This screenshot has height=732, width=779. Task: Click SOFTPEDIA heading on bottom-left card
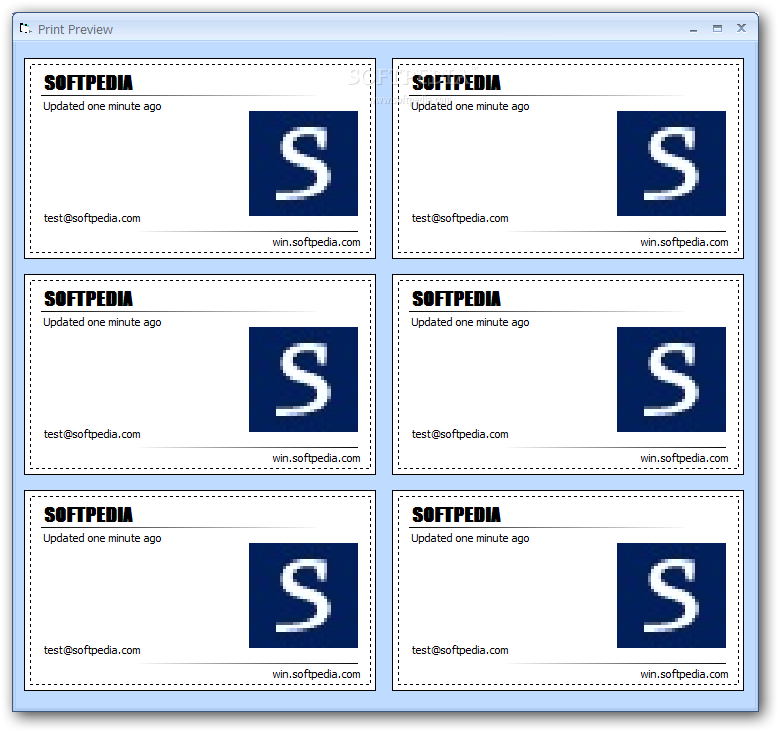(88, 515)
